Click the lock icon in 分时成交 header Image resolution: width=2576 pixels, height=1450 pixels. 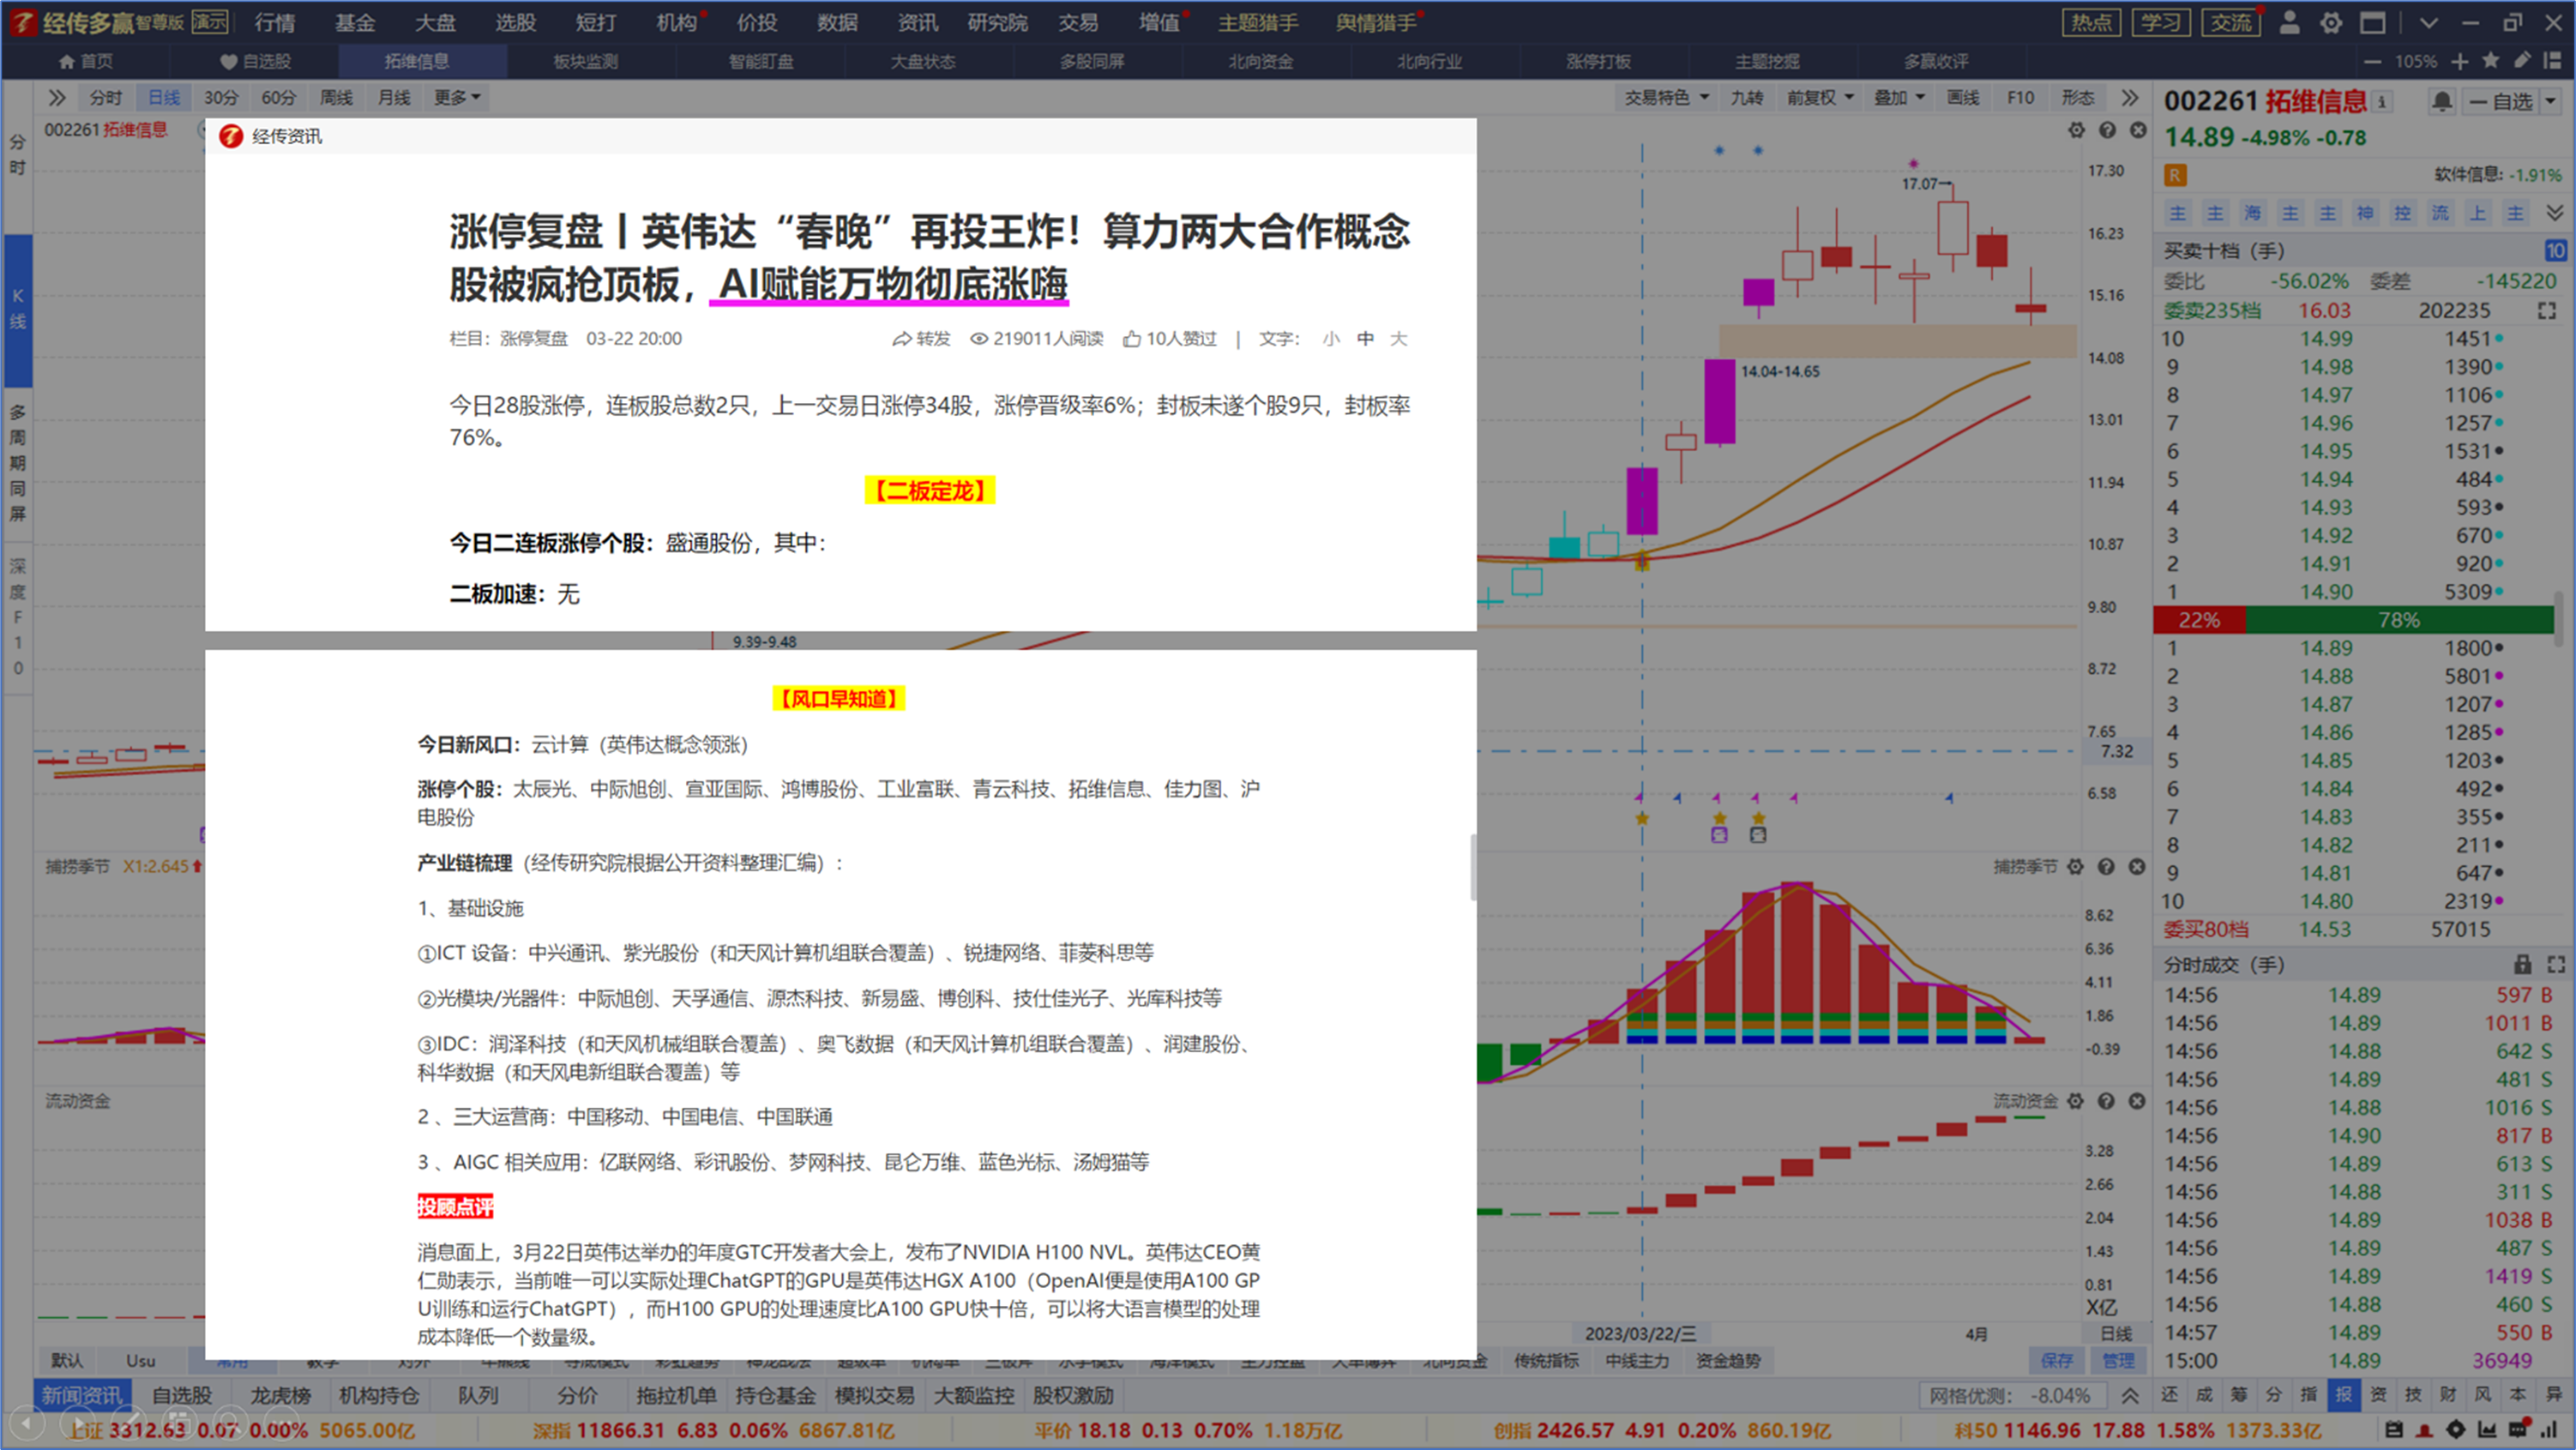click(x=2523, y=964)
